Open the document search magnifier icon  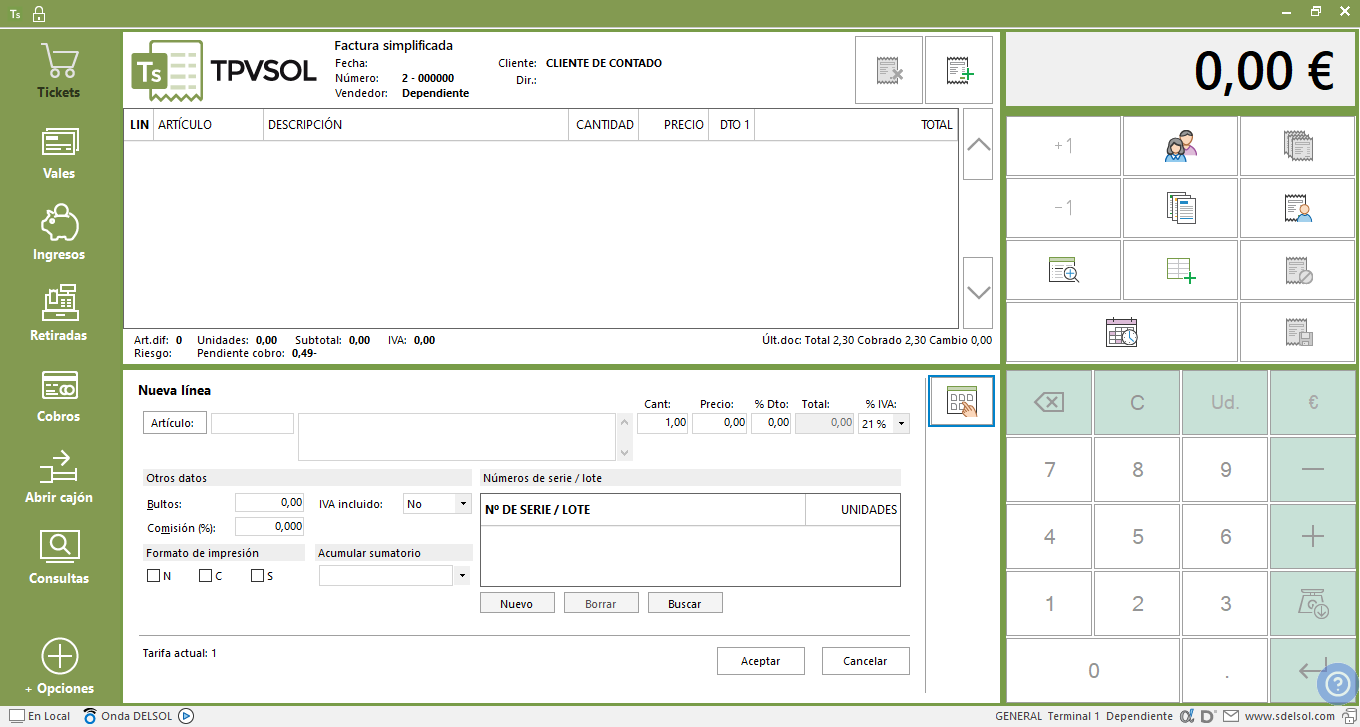tap(1063, 270)
